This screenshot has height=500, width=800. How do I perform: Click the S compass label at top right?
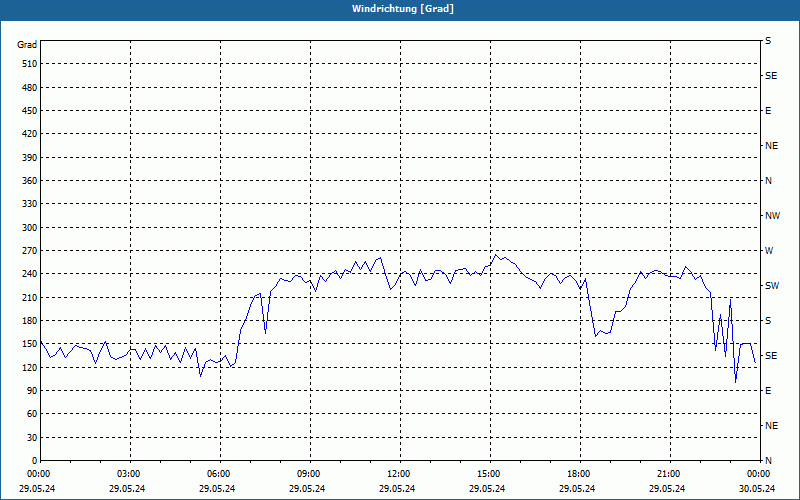768,41
